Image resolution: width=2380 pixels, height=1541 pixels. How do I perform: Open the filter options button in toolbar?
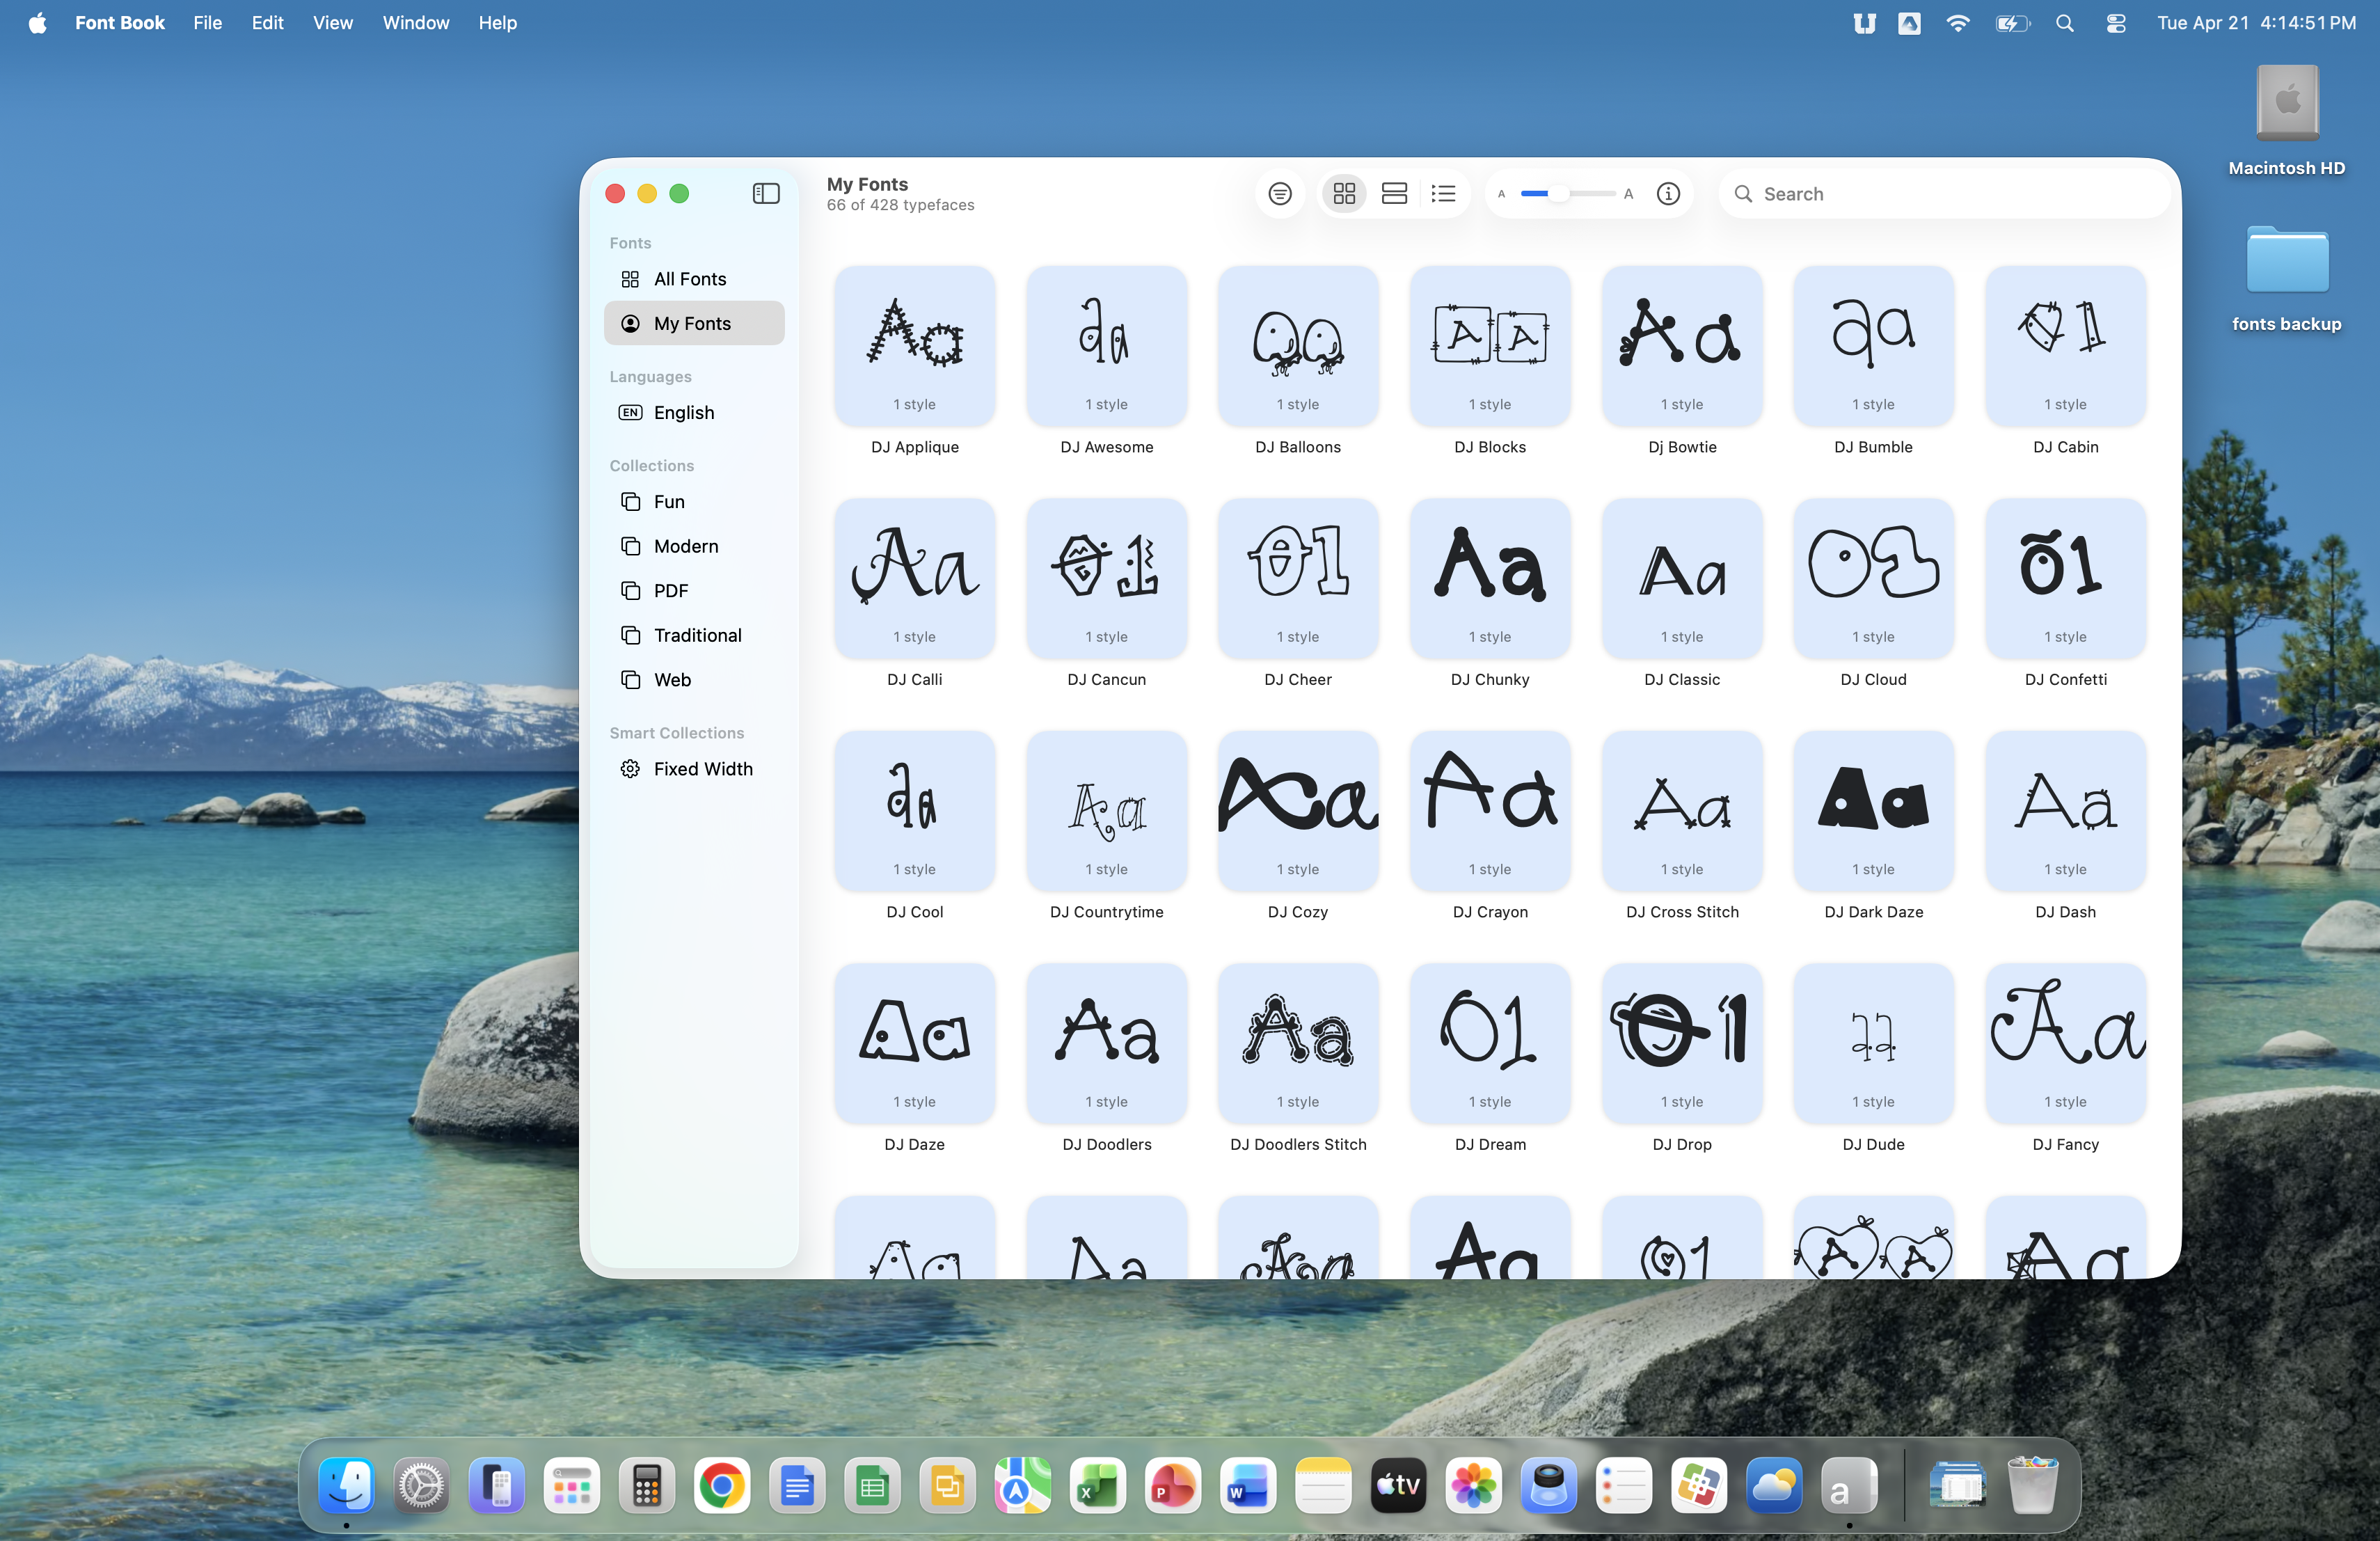click(1280, 193)
